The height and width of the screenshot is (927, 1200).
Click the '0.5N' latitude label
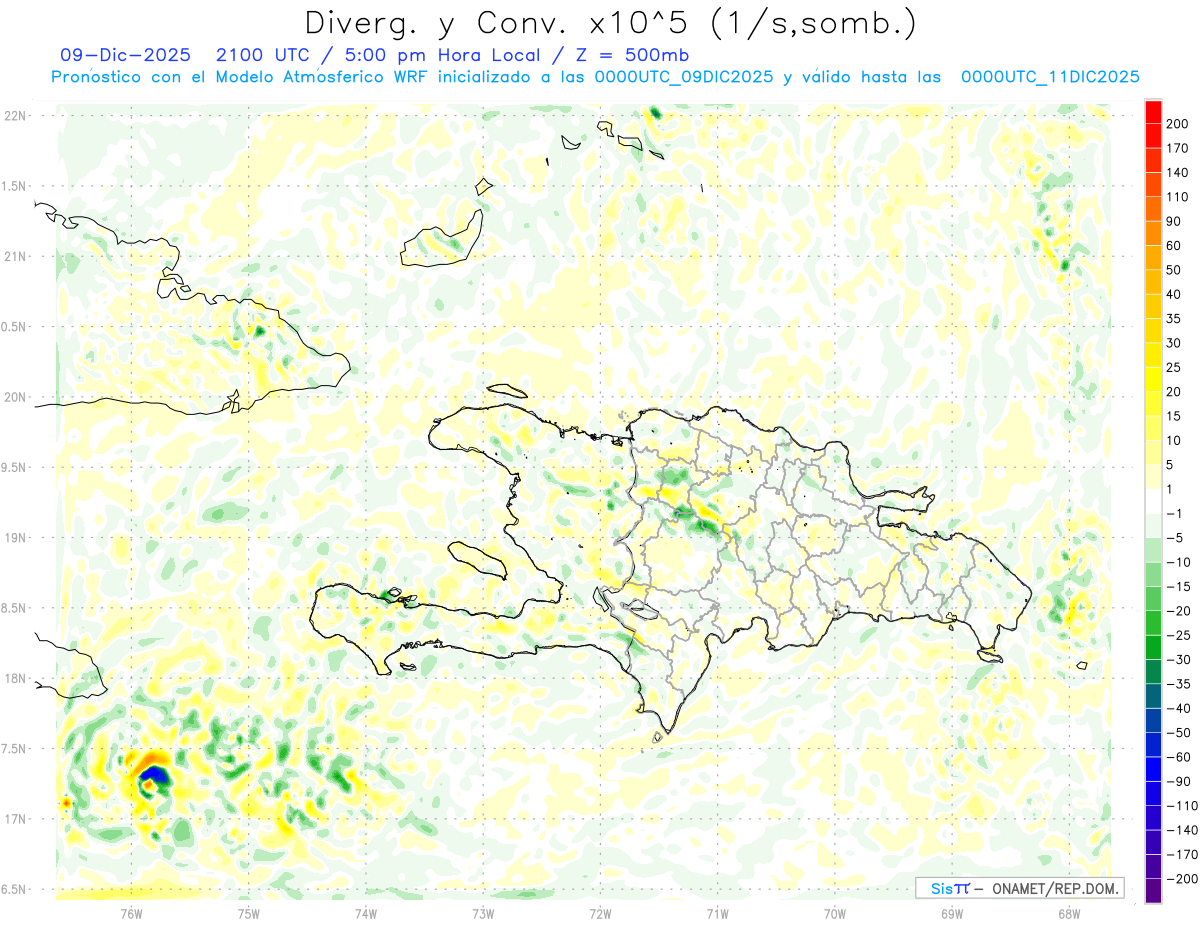point(15,327)
